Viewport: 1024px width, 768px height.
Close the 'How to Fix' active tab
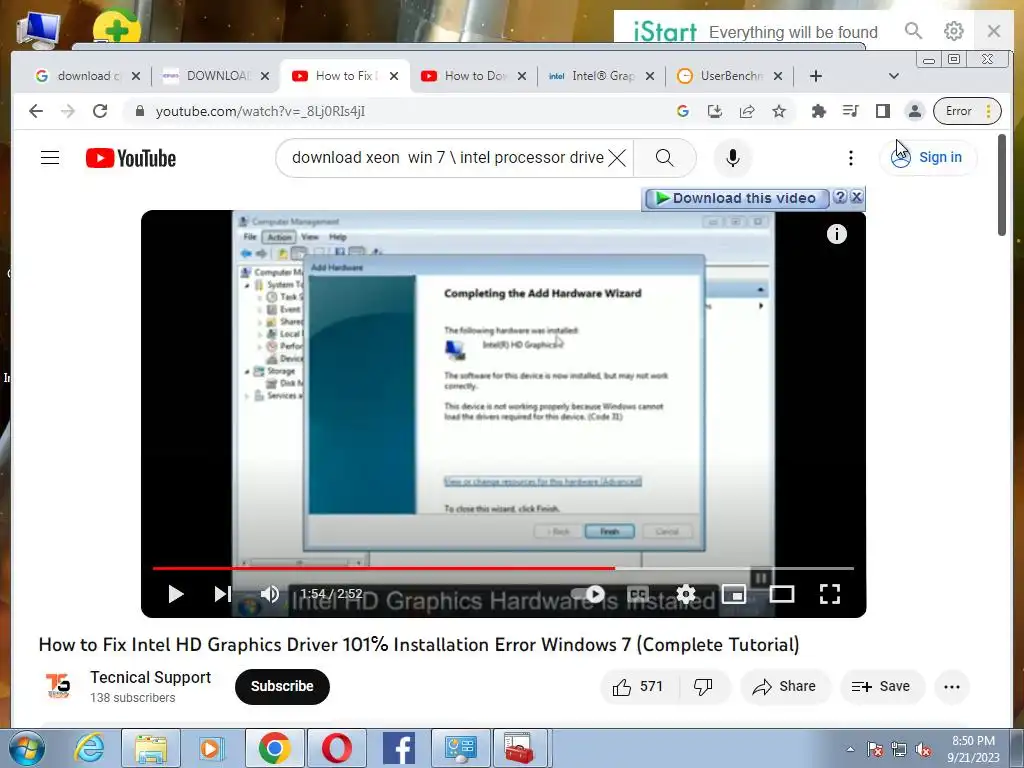394,76
